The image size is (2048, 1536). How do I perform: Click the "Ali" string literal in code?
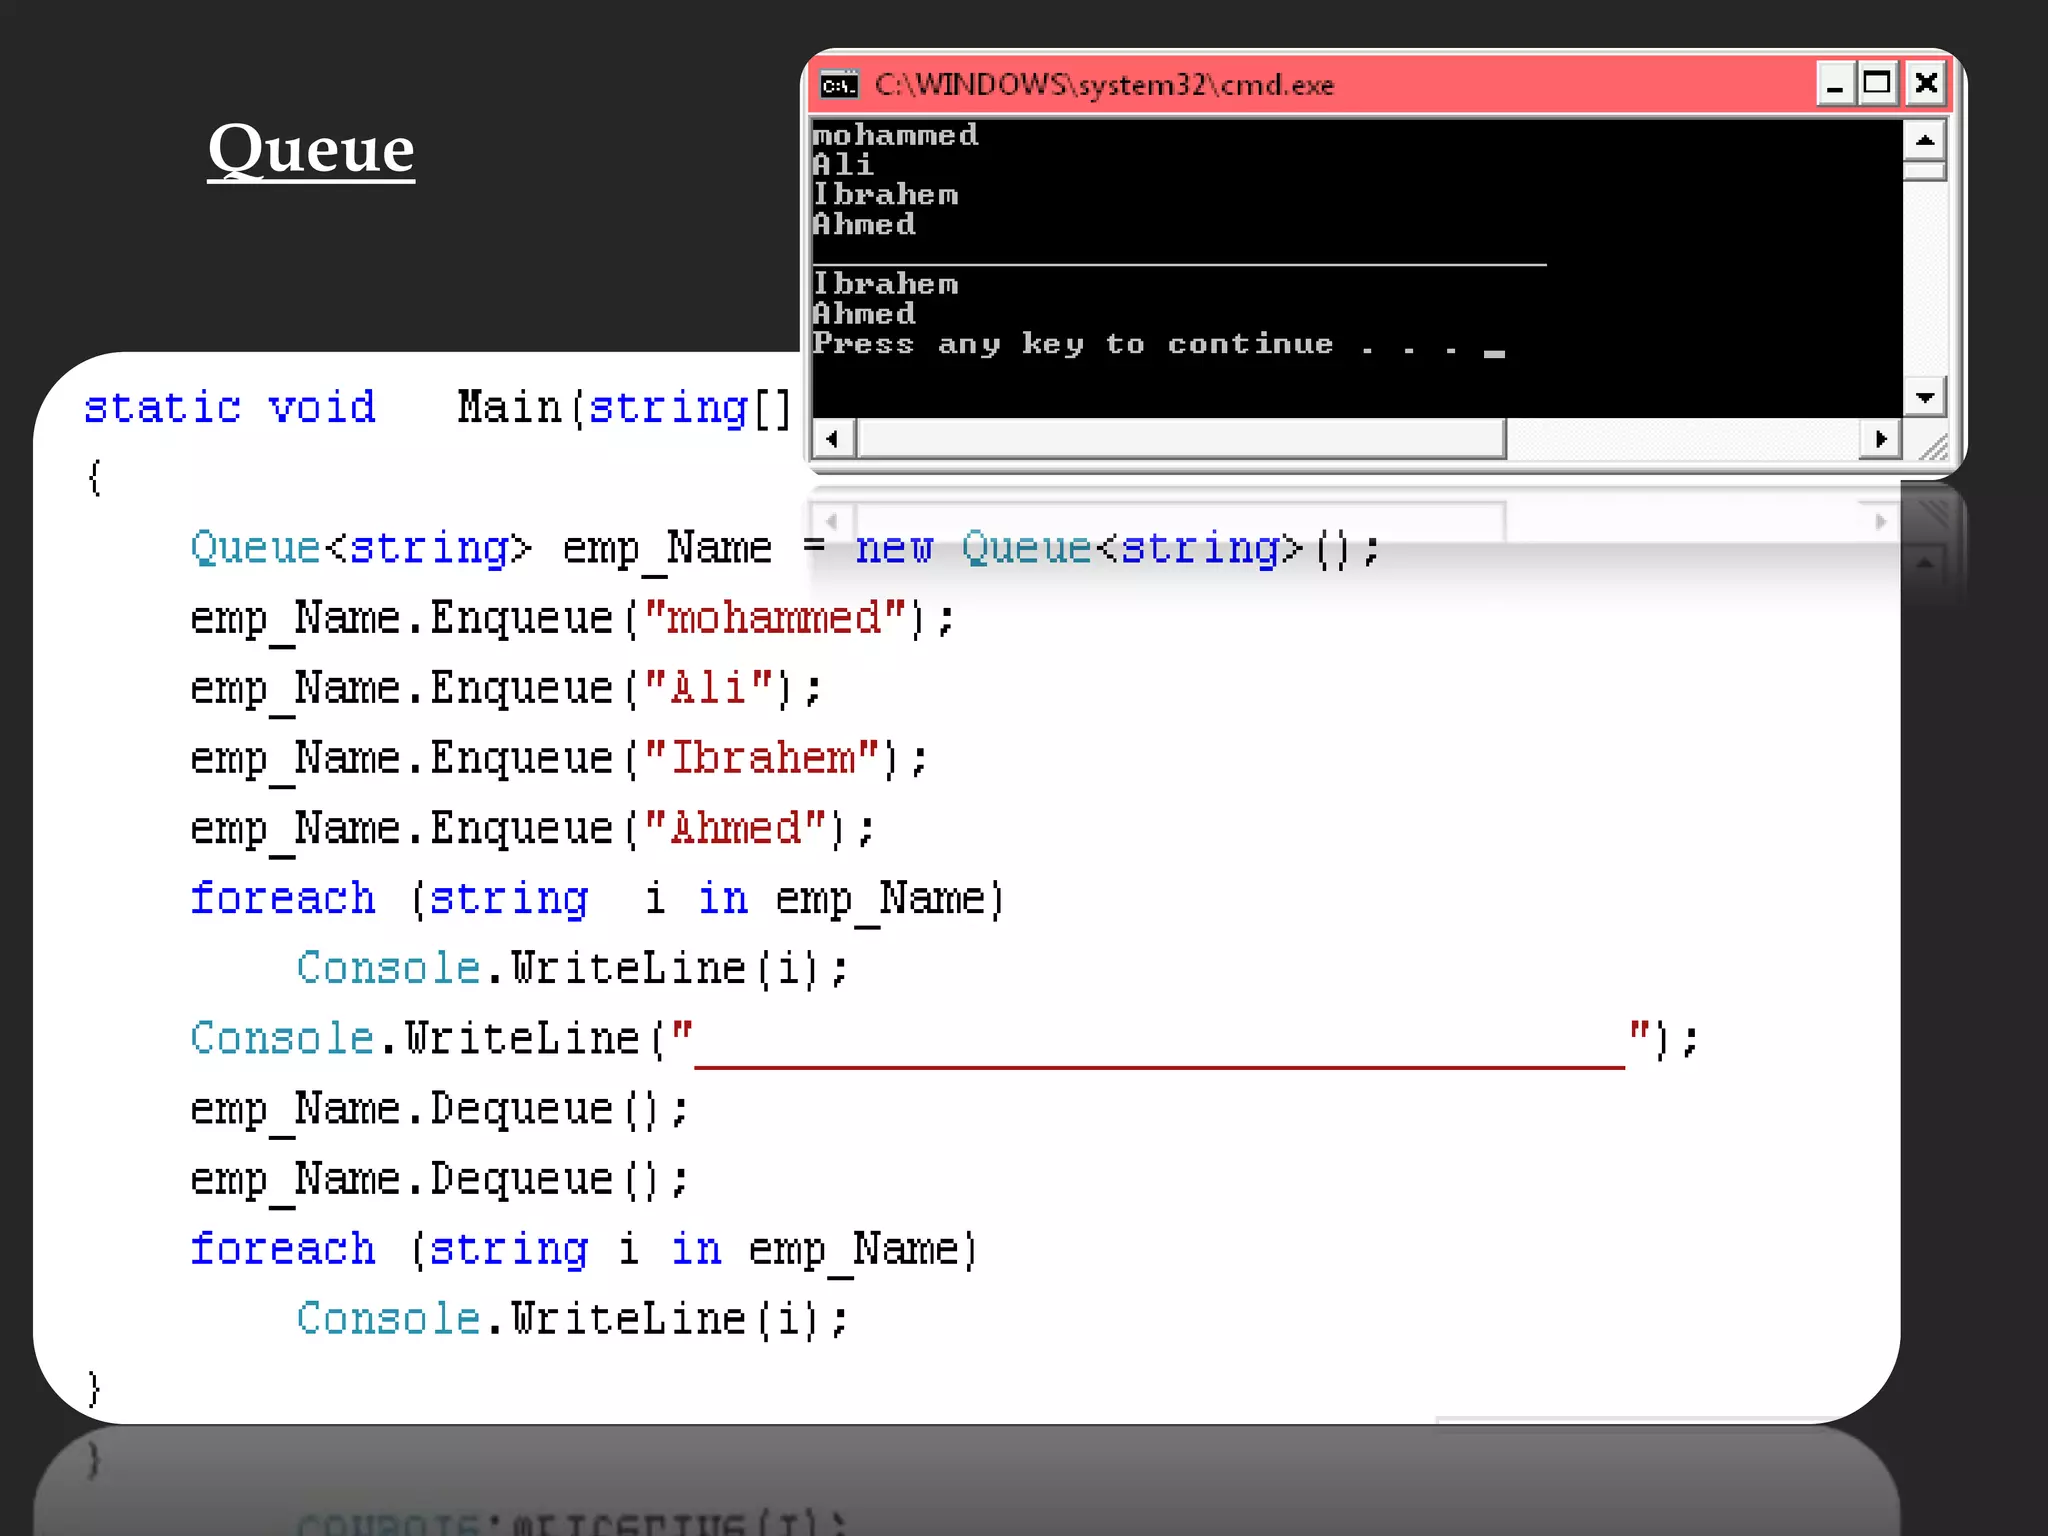click(x=708, y=688)
